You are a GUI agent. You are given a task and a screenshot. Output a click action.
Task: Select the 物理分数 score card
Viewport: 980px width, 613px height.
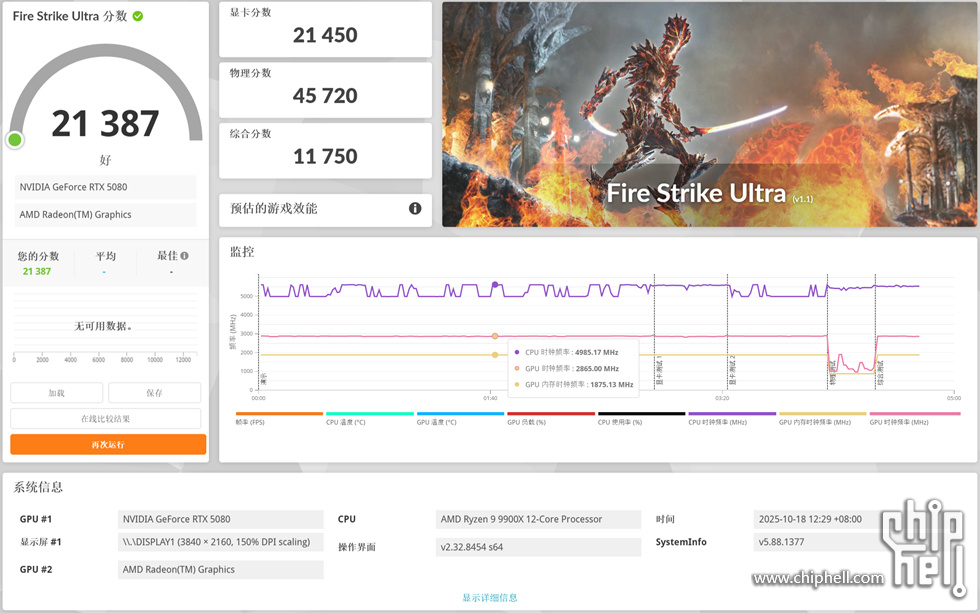coord(325,89)
